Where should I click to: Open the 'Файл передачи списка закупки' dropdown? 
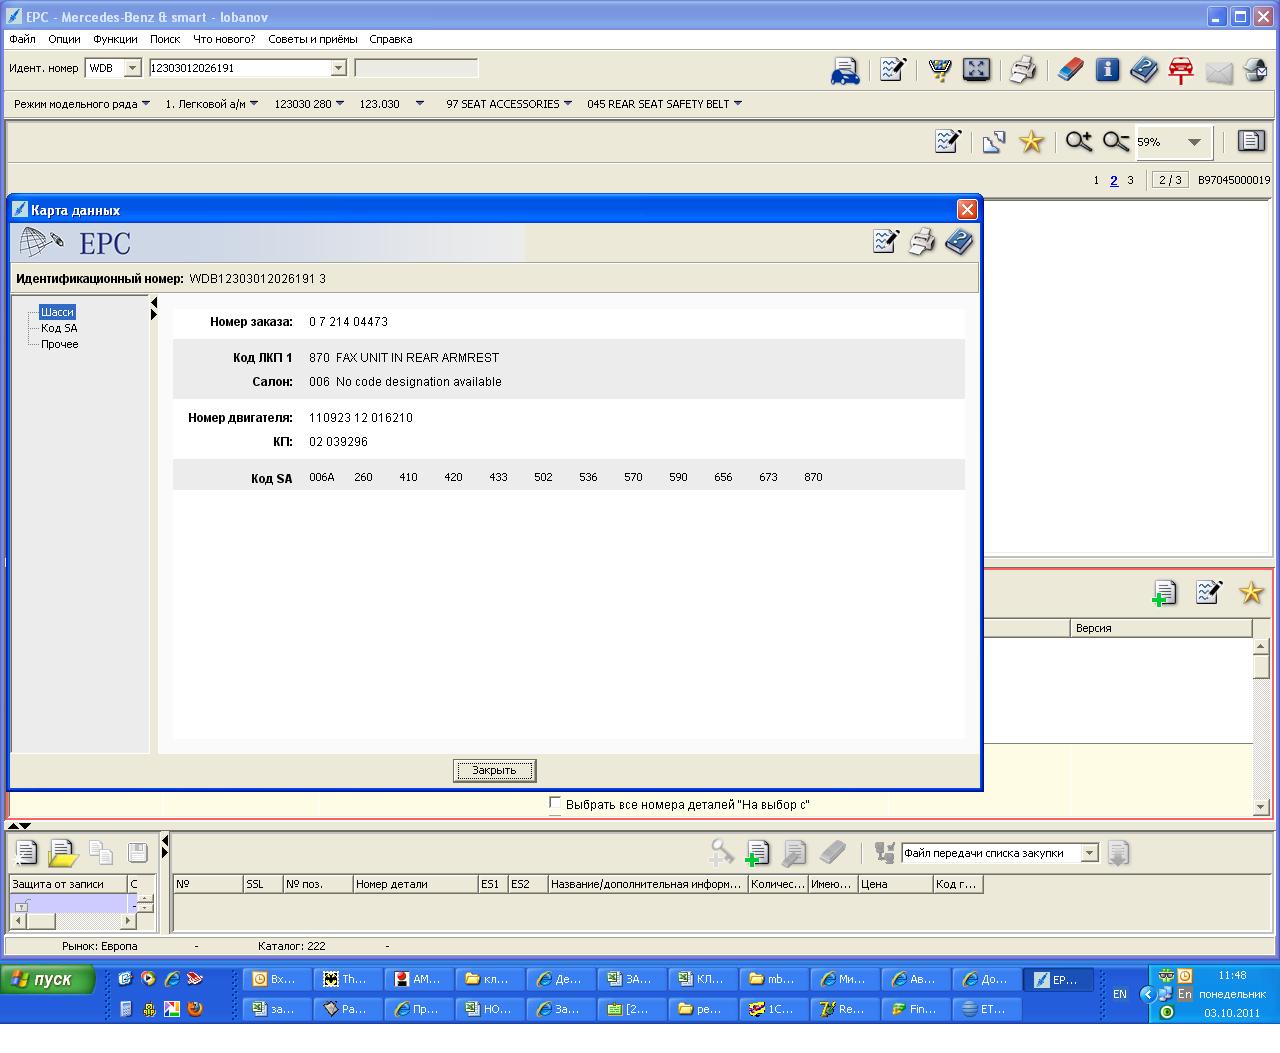pos(1089,853)
